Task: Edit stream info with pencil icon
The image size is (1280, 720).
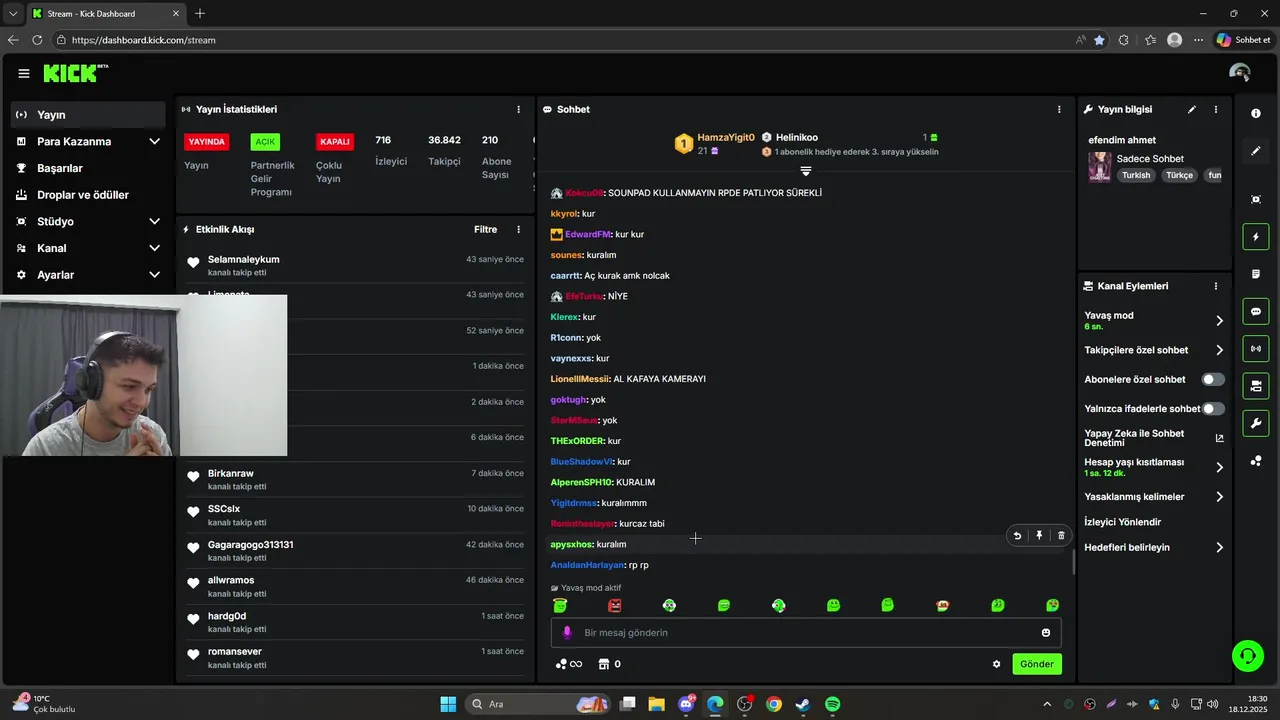Action: [x=1192, y=109]
